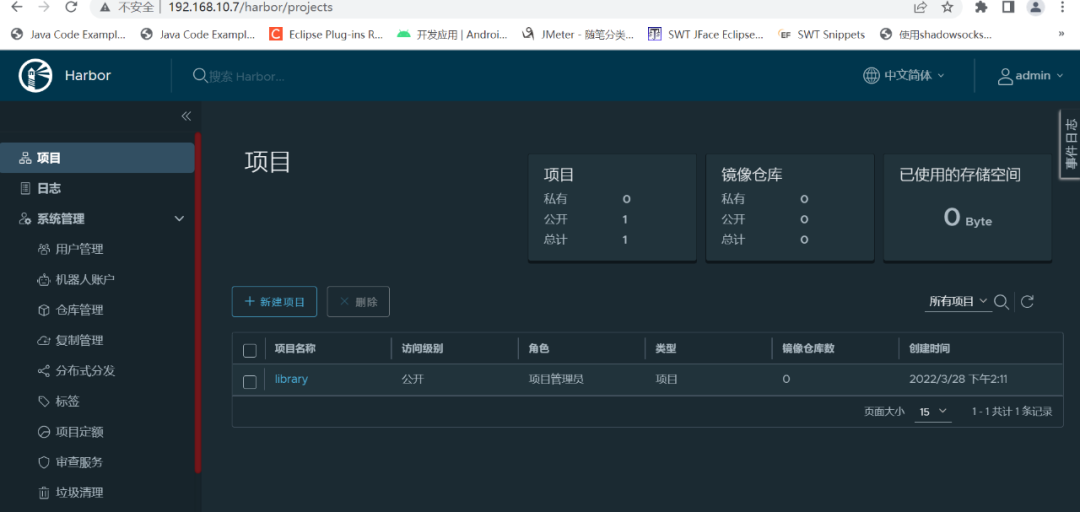Image resolution: width=1080 pixels, height=512 pixels.
Task: Collapse the 系统管理 menu section
Action: [180, 219]
